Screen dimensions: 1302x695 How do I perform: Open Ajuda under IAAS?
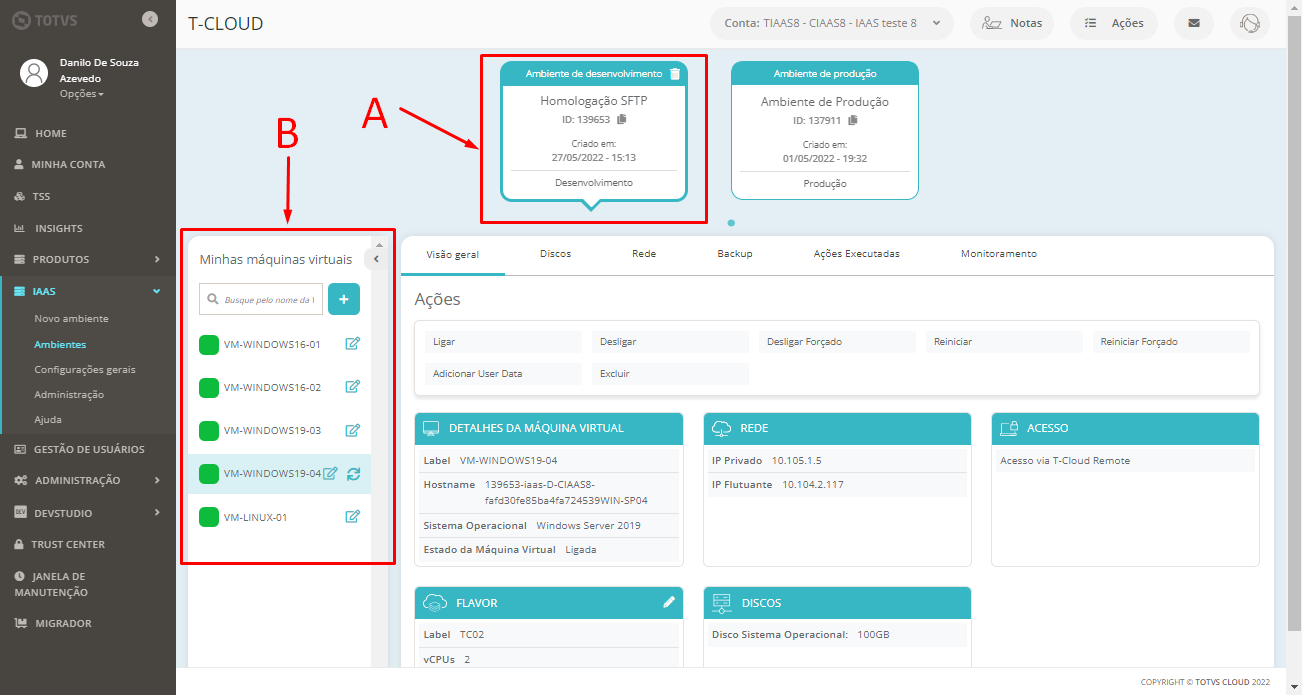[x=48, y=419]
